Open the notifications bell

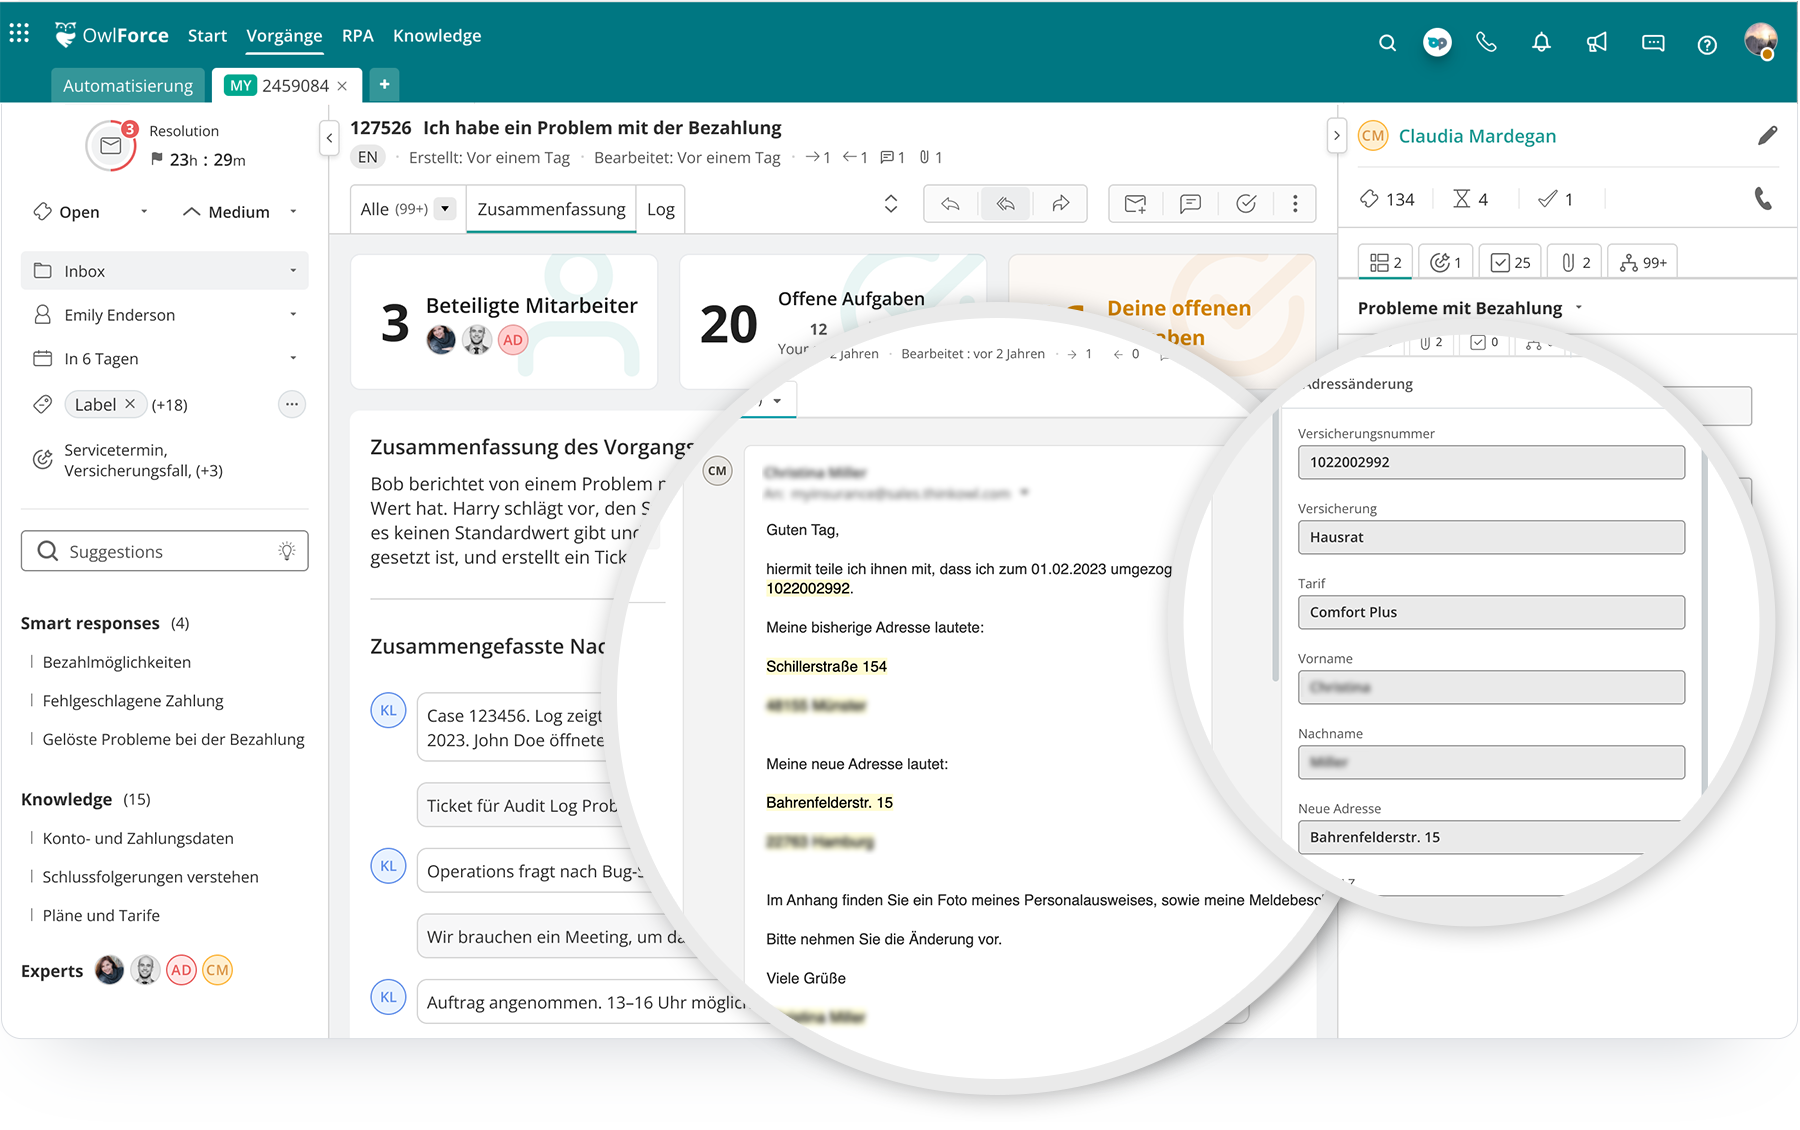[1541, 43]
